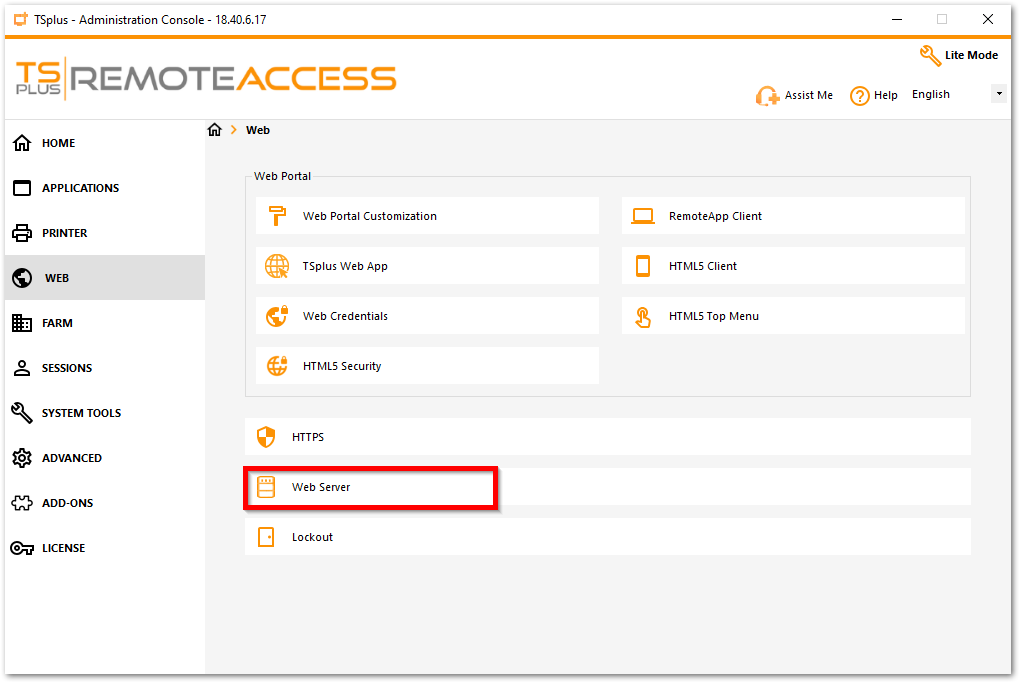The image size is (1020, 683).
Task: Click the Sessions person icon
Action: pyautogui.click(x=22, y=368)
